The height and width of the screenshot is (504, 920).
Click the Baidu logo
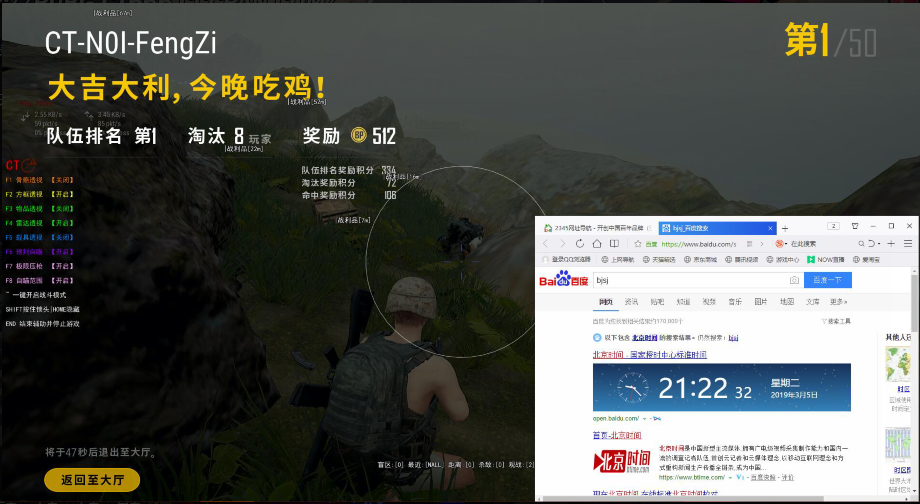click(x=564, y=279)
